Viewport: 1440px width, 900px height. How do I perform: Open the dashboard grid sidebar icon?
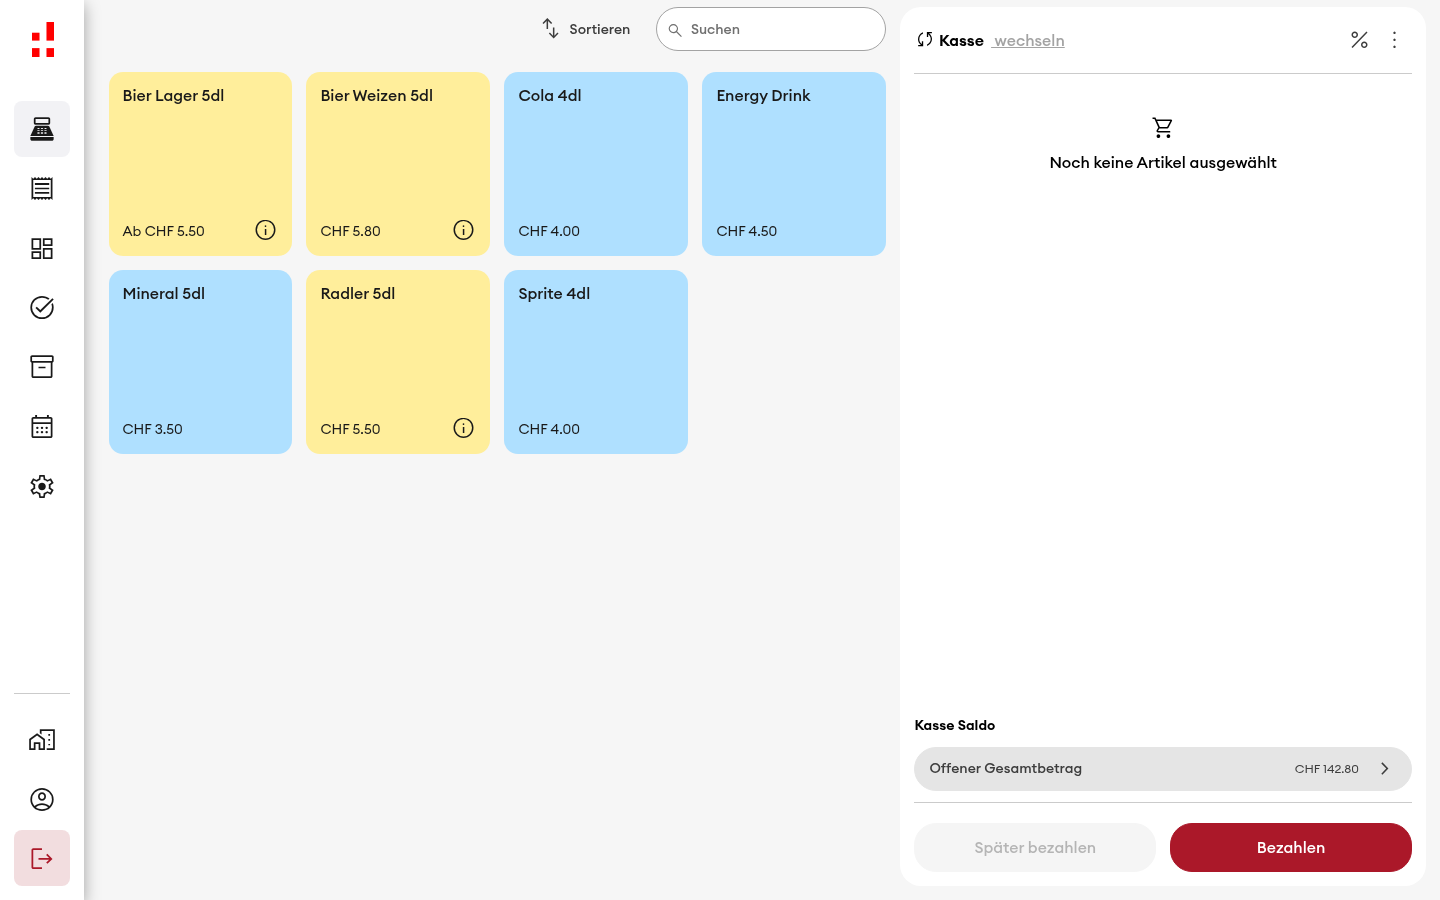point(42,248)
